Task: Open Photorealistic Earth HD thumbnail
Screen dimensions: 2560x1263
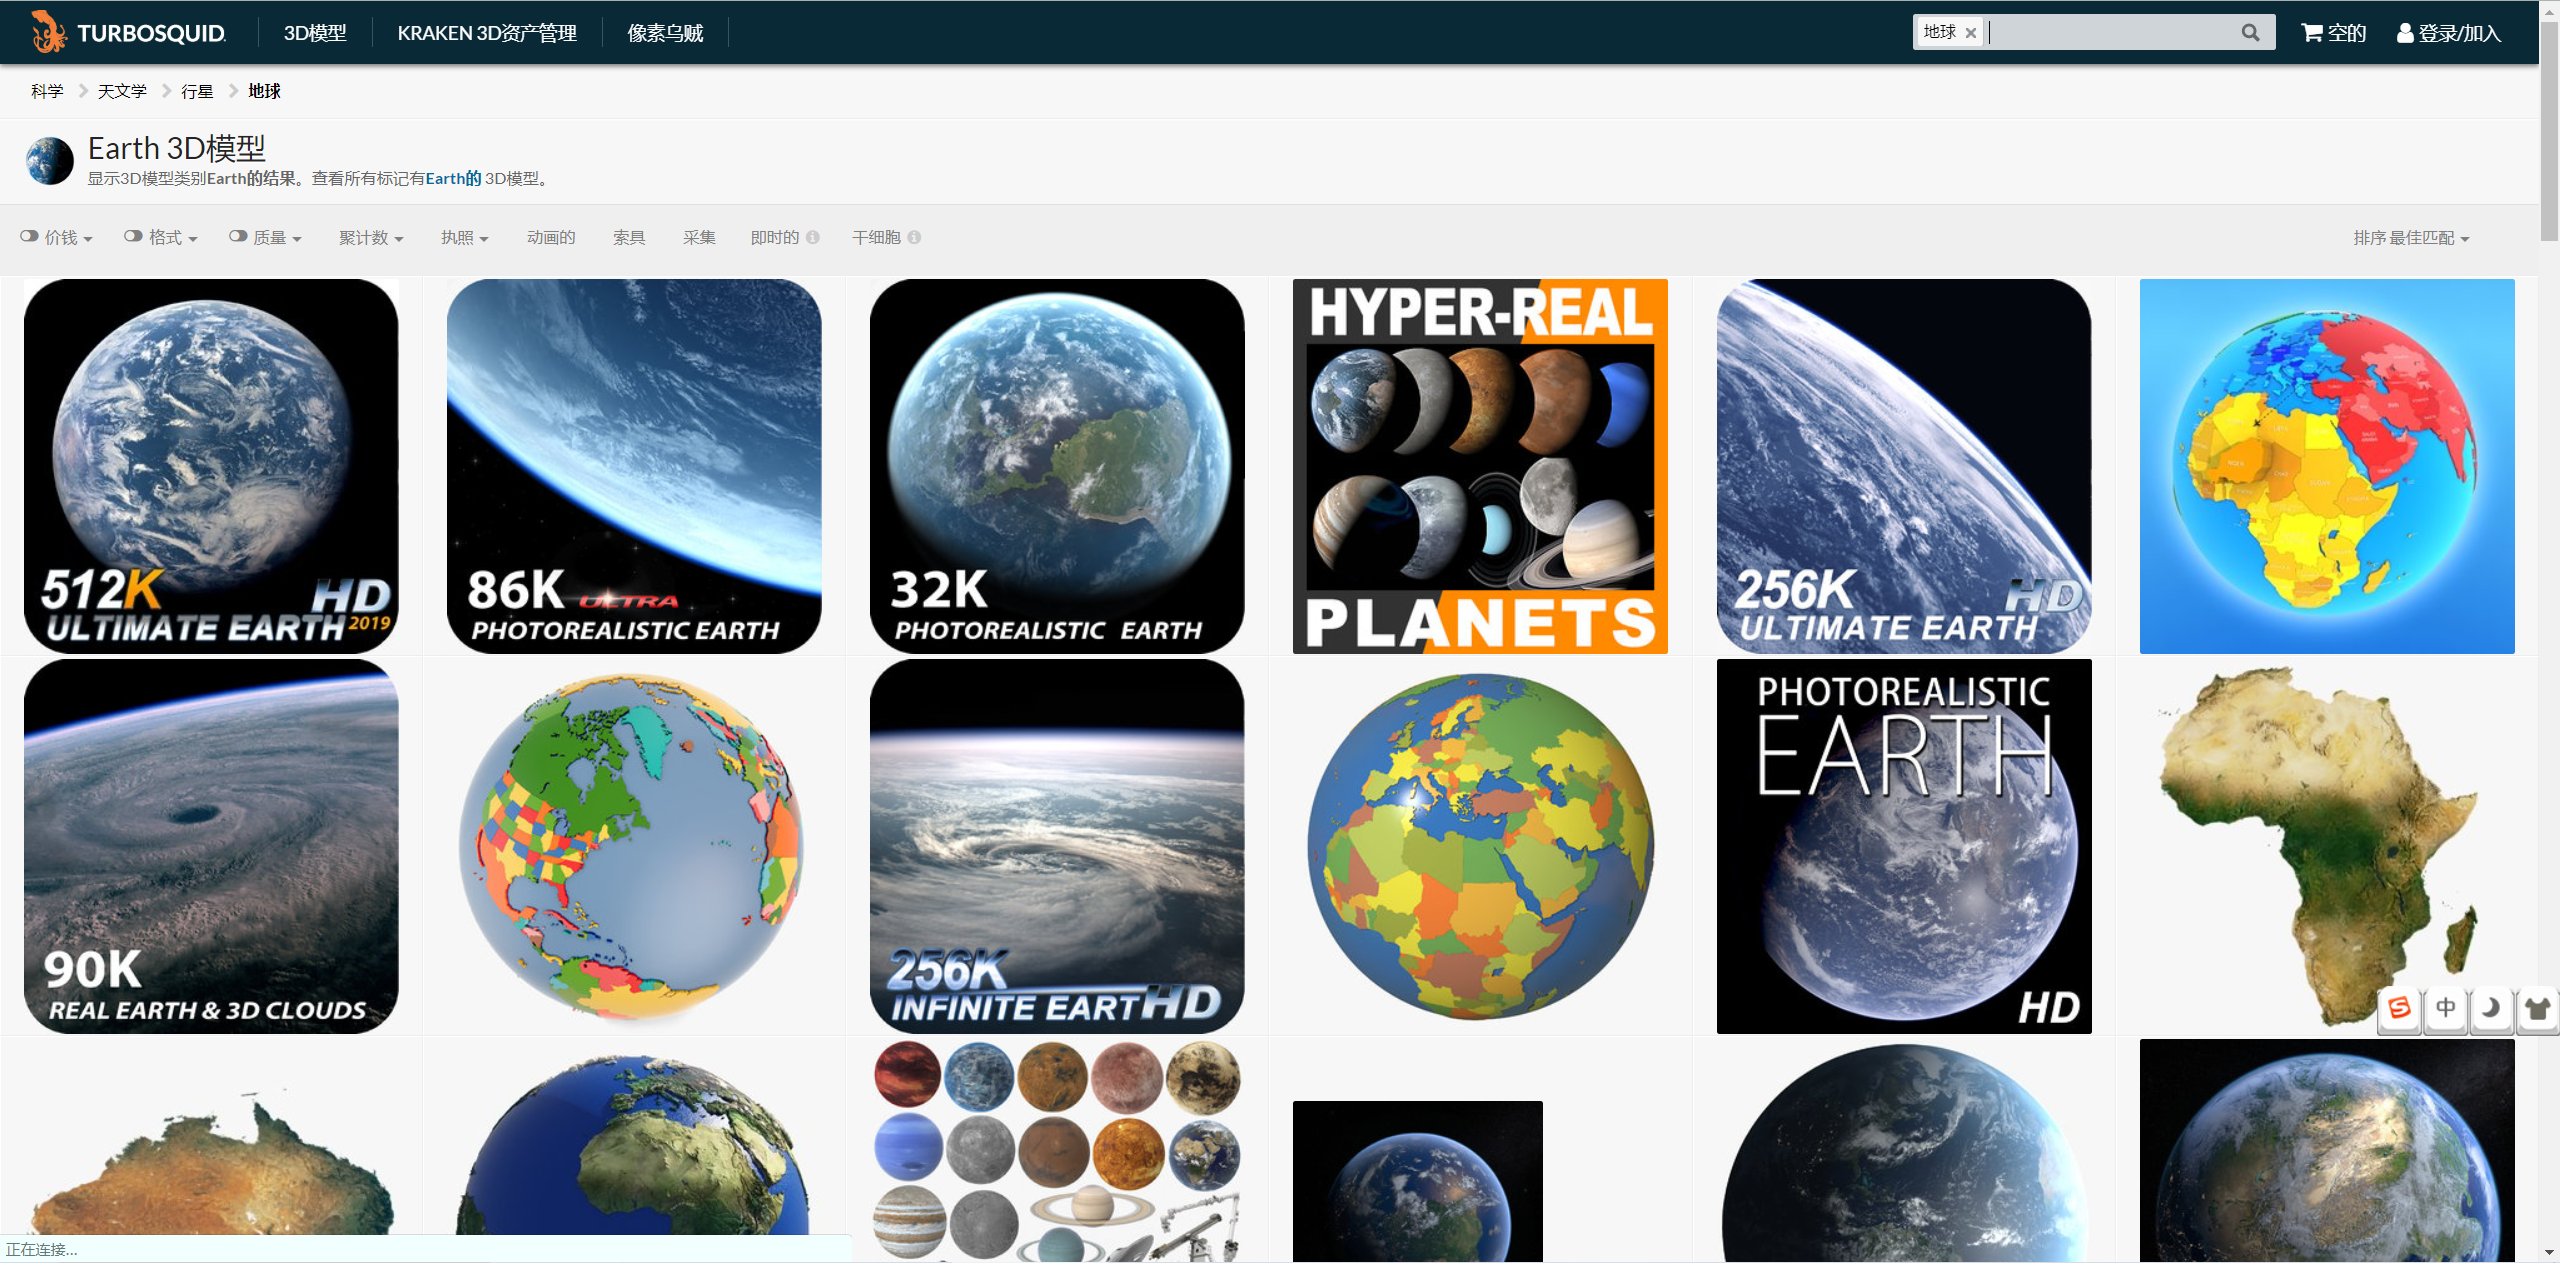Action: (1904, 846)
